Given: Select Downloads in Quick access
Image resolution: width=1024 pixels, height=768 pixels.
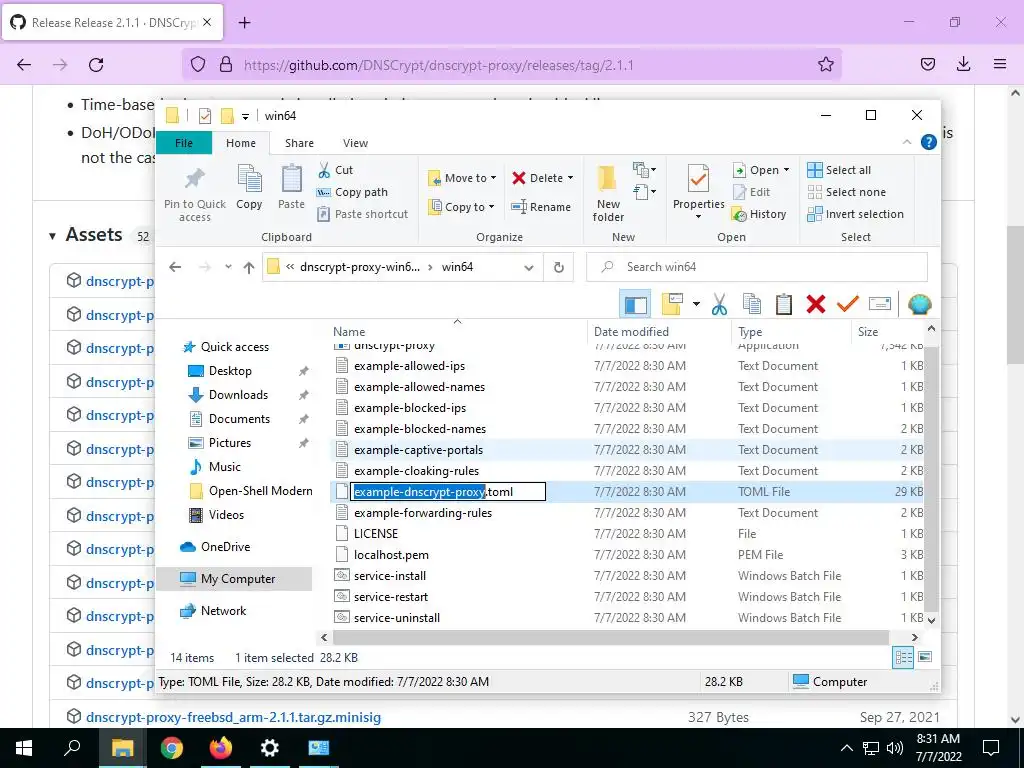Looking at the screenshot, I should (x=238, y=394).
